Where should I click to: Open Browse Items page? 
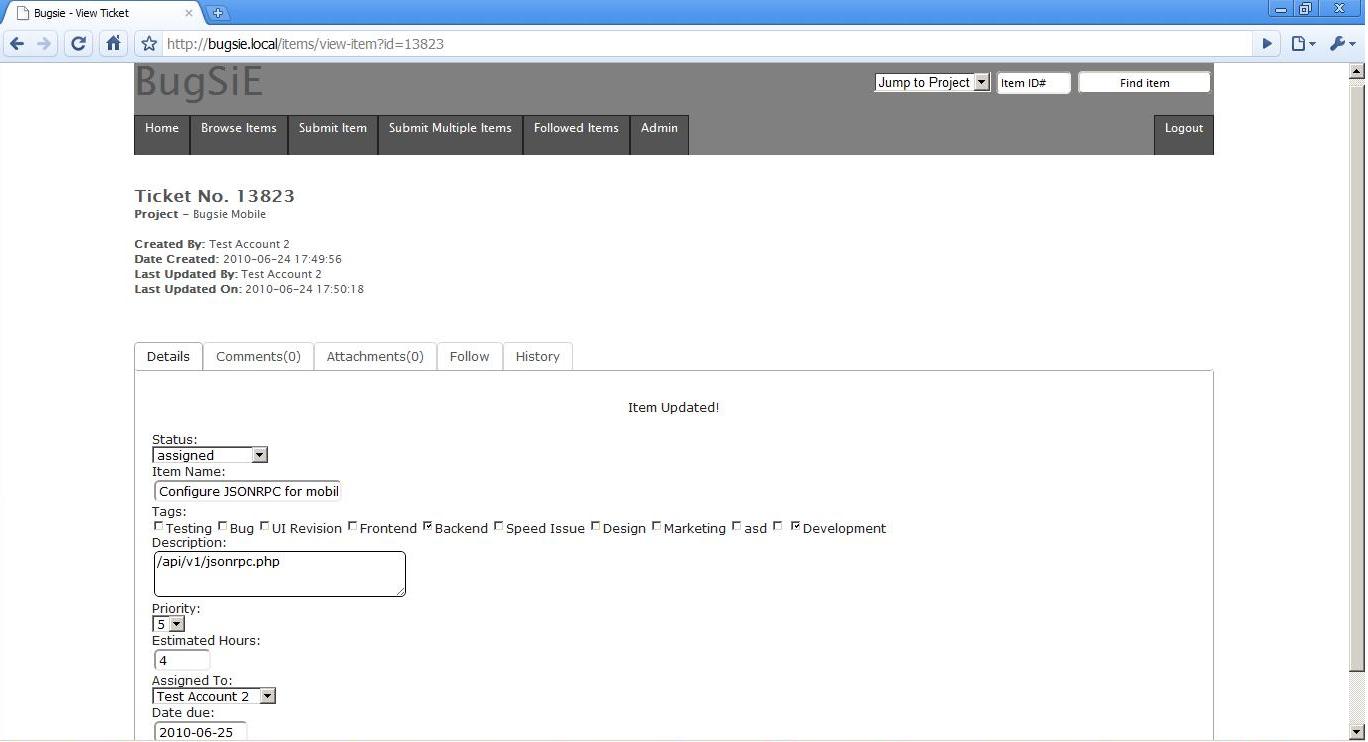tap(239, 135)
